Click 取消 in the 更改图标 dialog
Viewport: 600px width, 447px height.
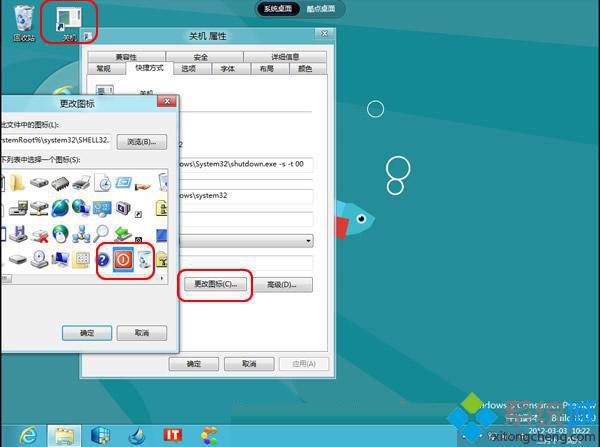point(142,333)
